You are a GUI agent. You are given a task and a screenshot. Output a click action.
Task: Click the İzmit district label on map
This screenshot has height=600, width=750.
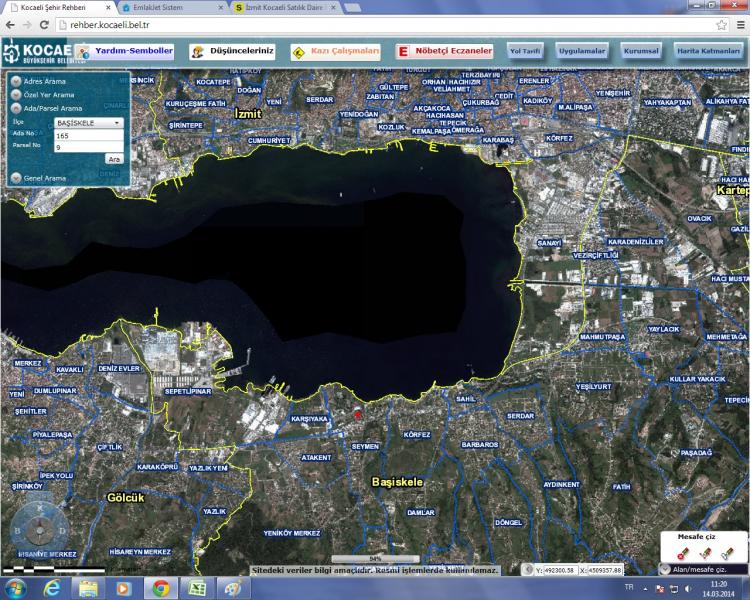click(248, 113)
